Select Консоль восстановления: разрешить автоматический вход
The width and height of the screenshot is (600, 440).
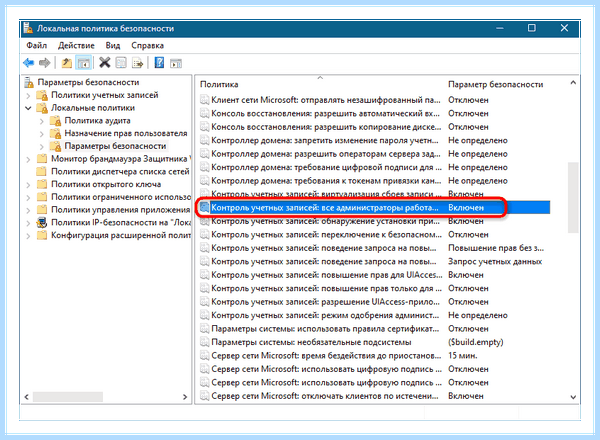coord(326,114)
